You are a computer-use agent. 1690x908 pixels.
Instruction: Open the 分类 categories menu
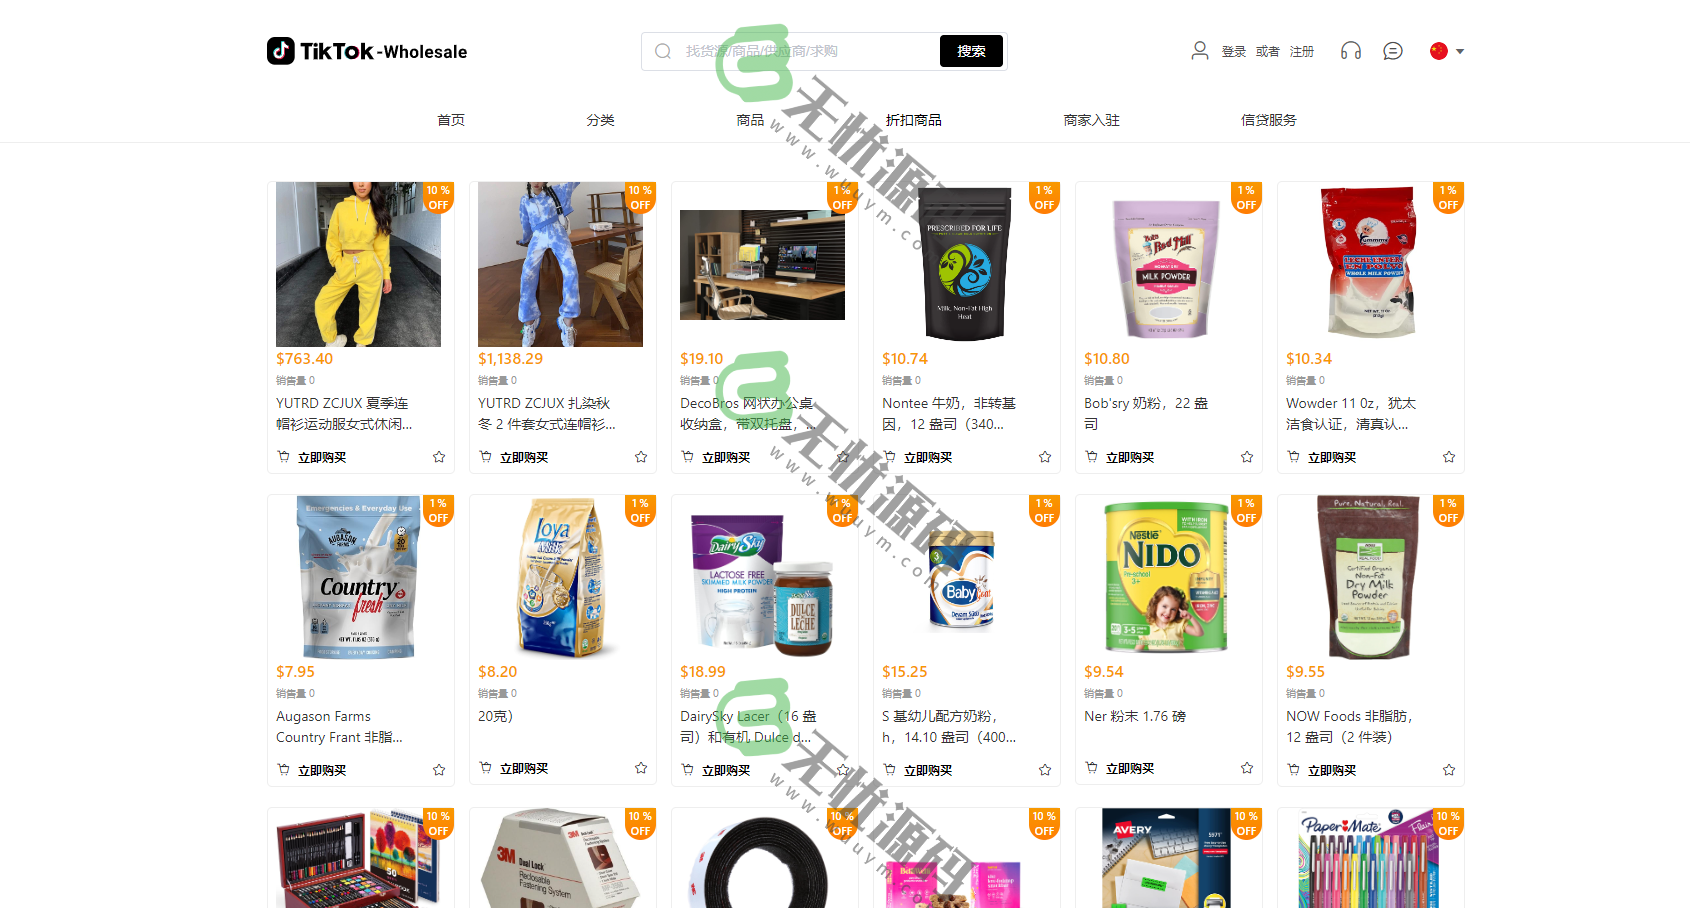(601, 120)
